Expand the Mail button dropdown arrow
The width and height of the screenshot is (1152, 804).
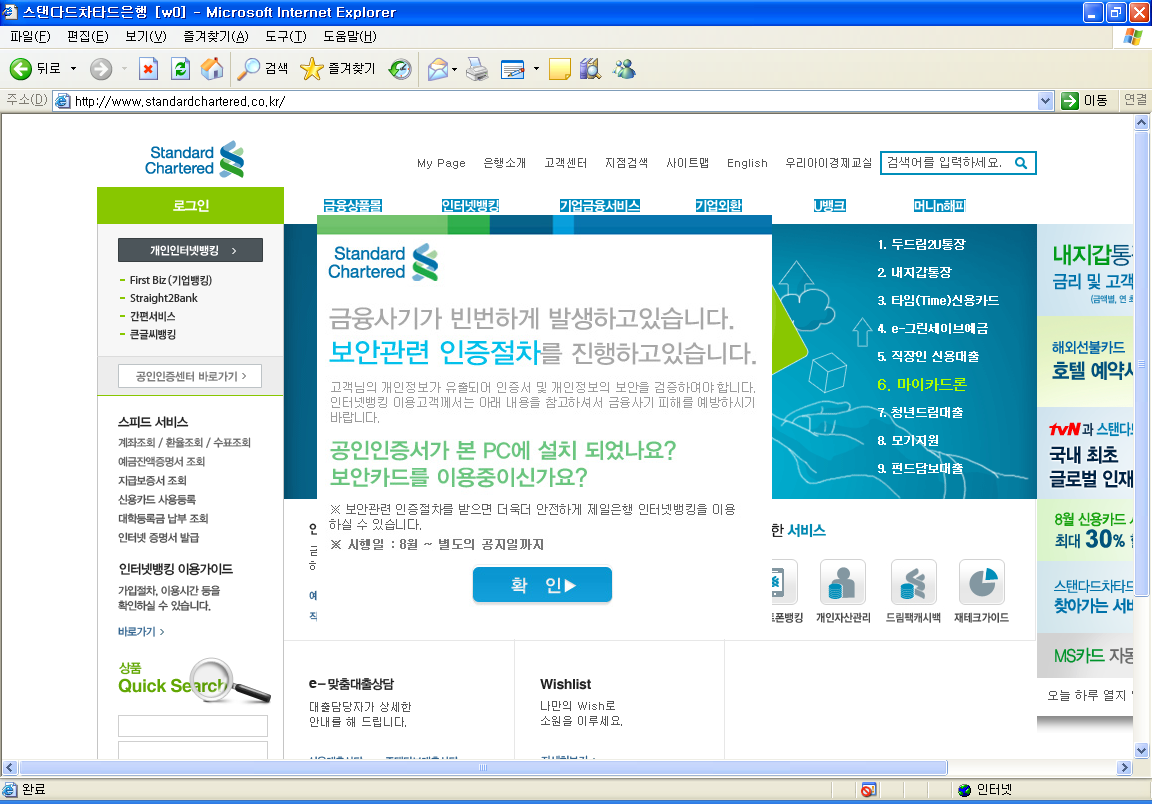tap(454, 69)
